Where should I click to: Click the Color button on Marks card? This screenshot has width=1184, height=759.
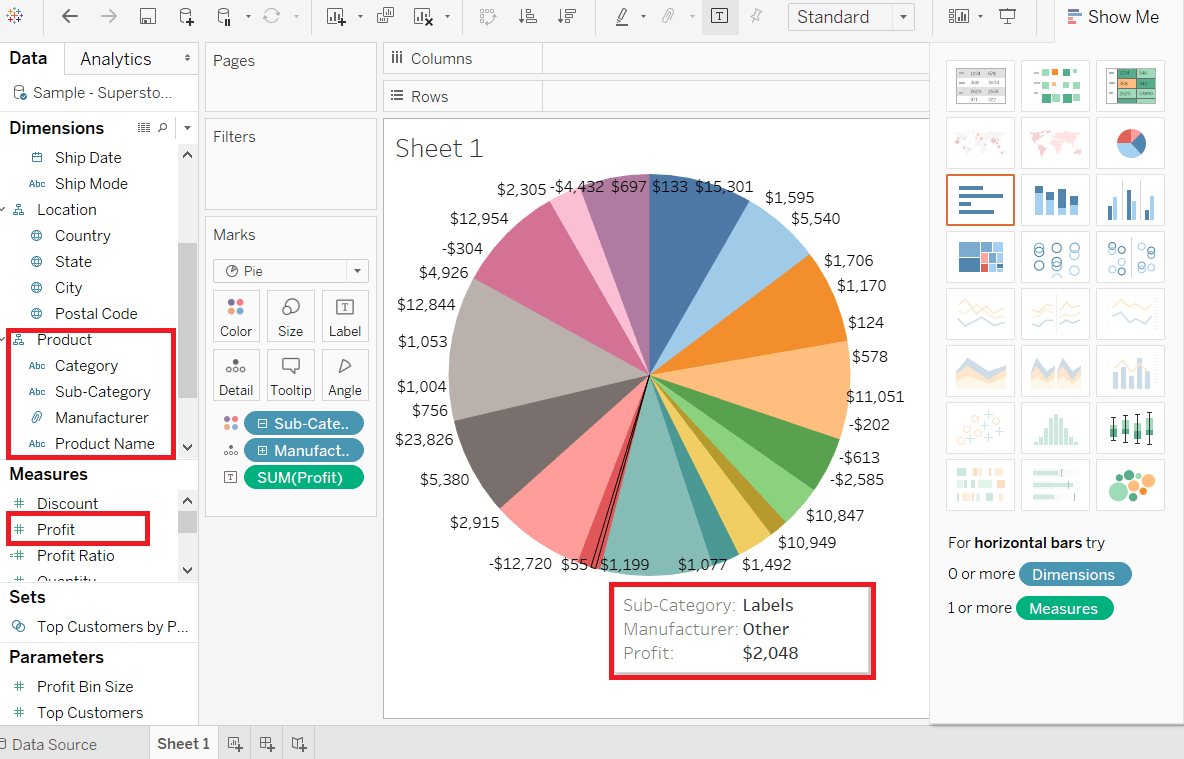click(x=236, y=316)
